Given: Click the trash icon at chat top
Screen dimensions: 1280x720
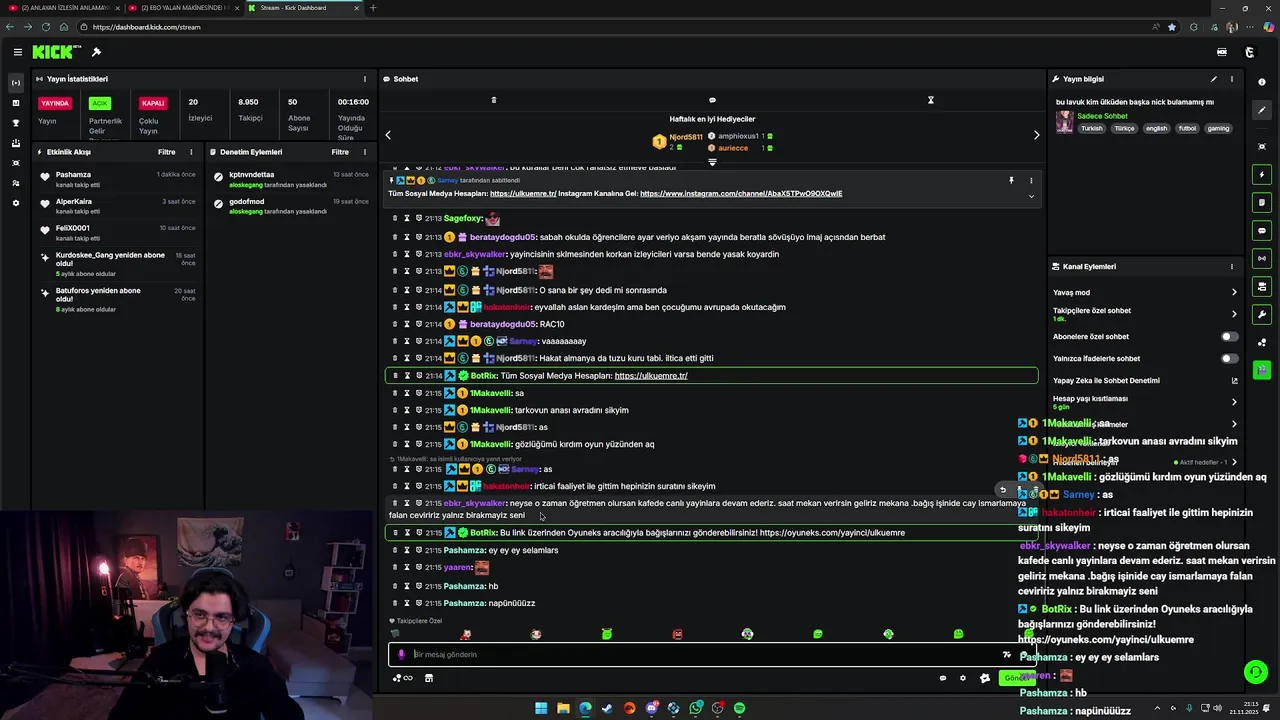Looking at the screenshot, I should (x=493, y=100).
